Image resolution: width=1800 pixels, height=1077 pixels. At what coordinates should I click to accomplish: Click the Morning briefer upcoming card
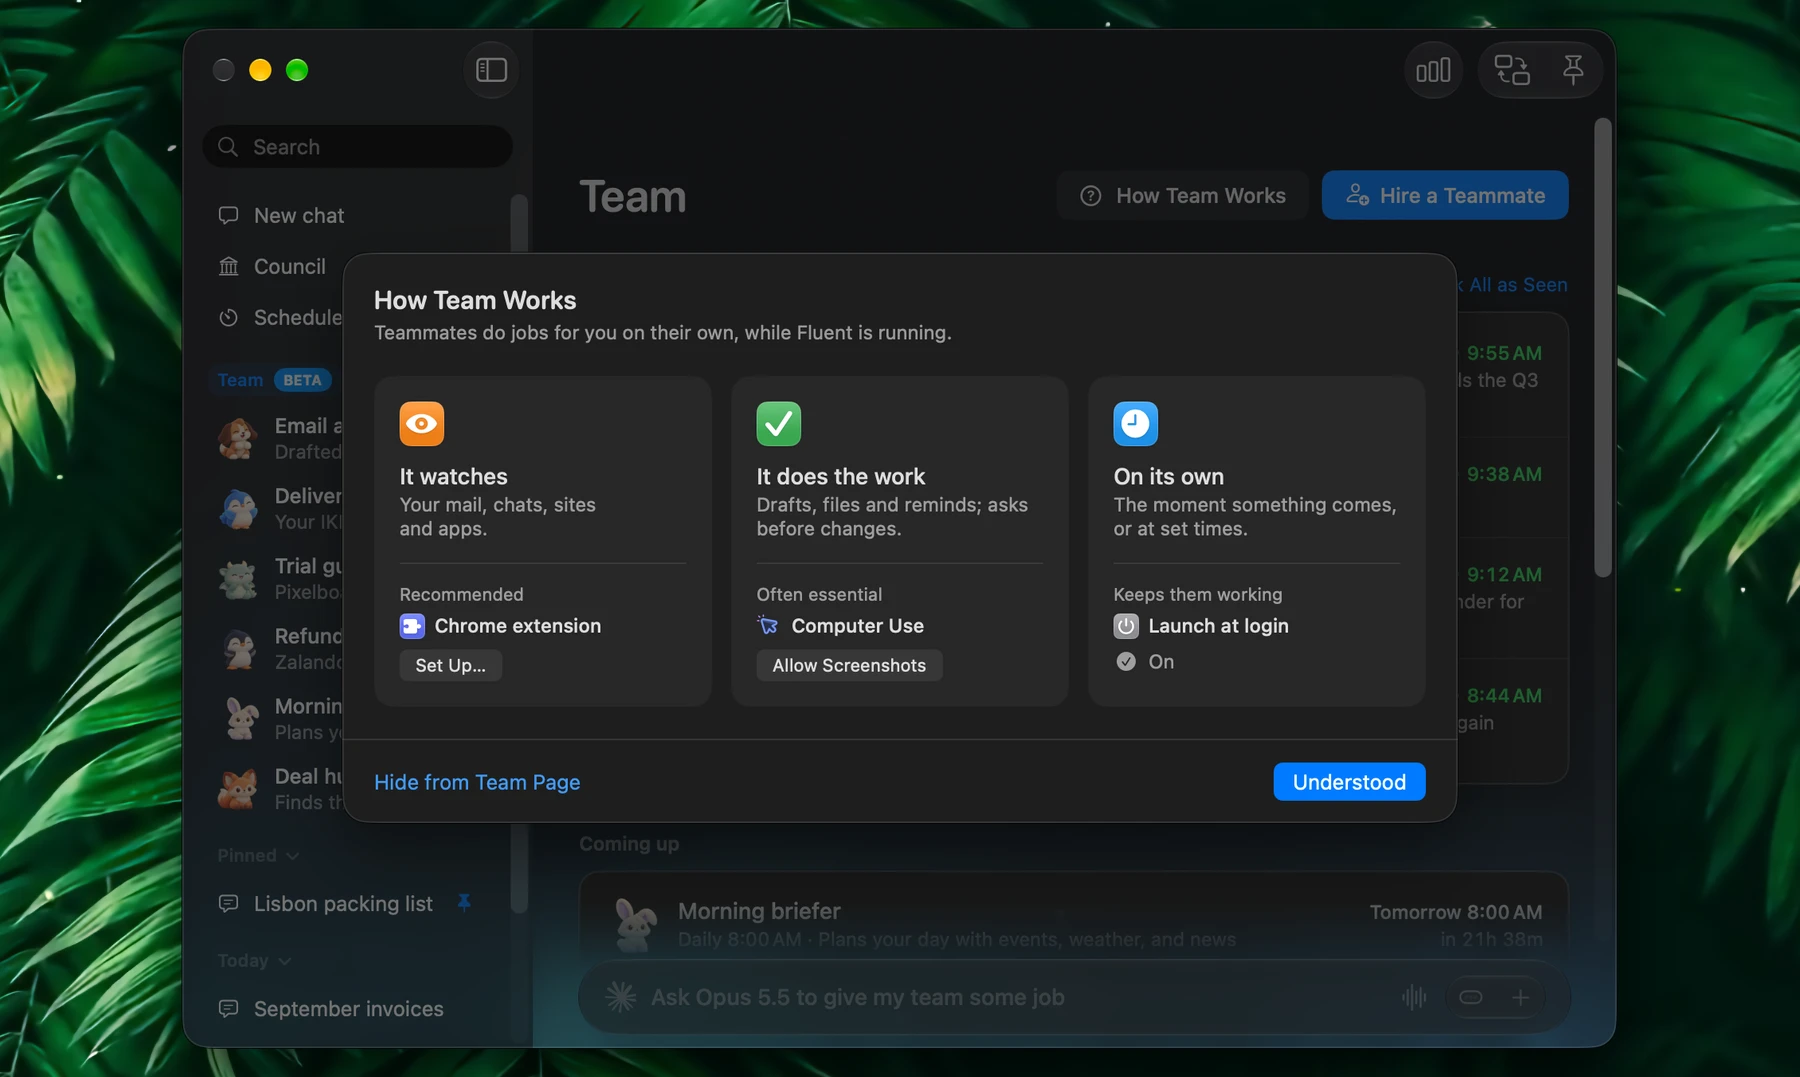click(x=1074, y=915)
